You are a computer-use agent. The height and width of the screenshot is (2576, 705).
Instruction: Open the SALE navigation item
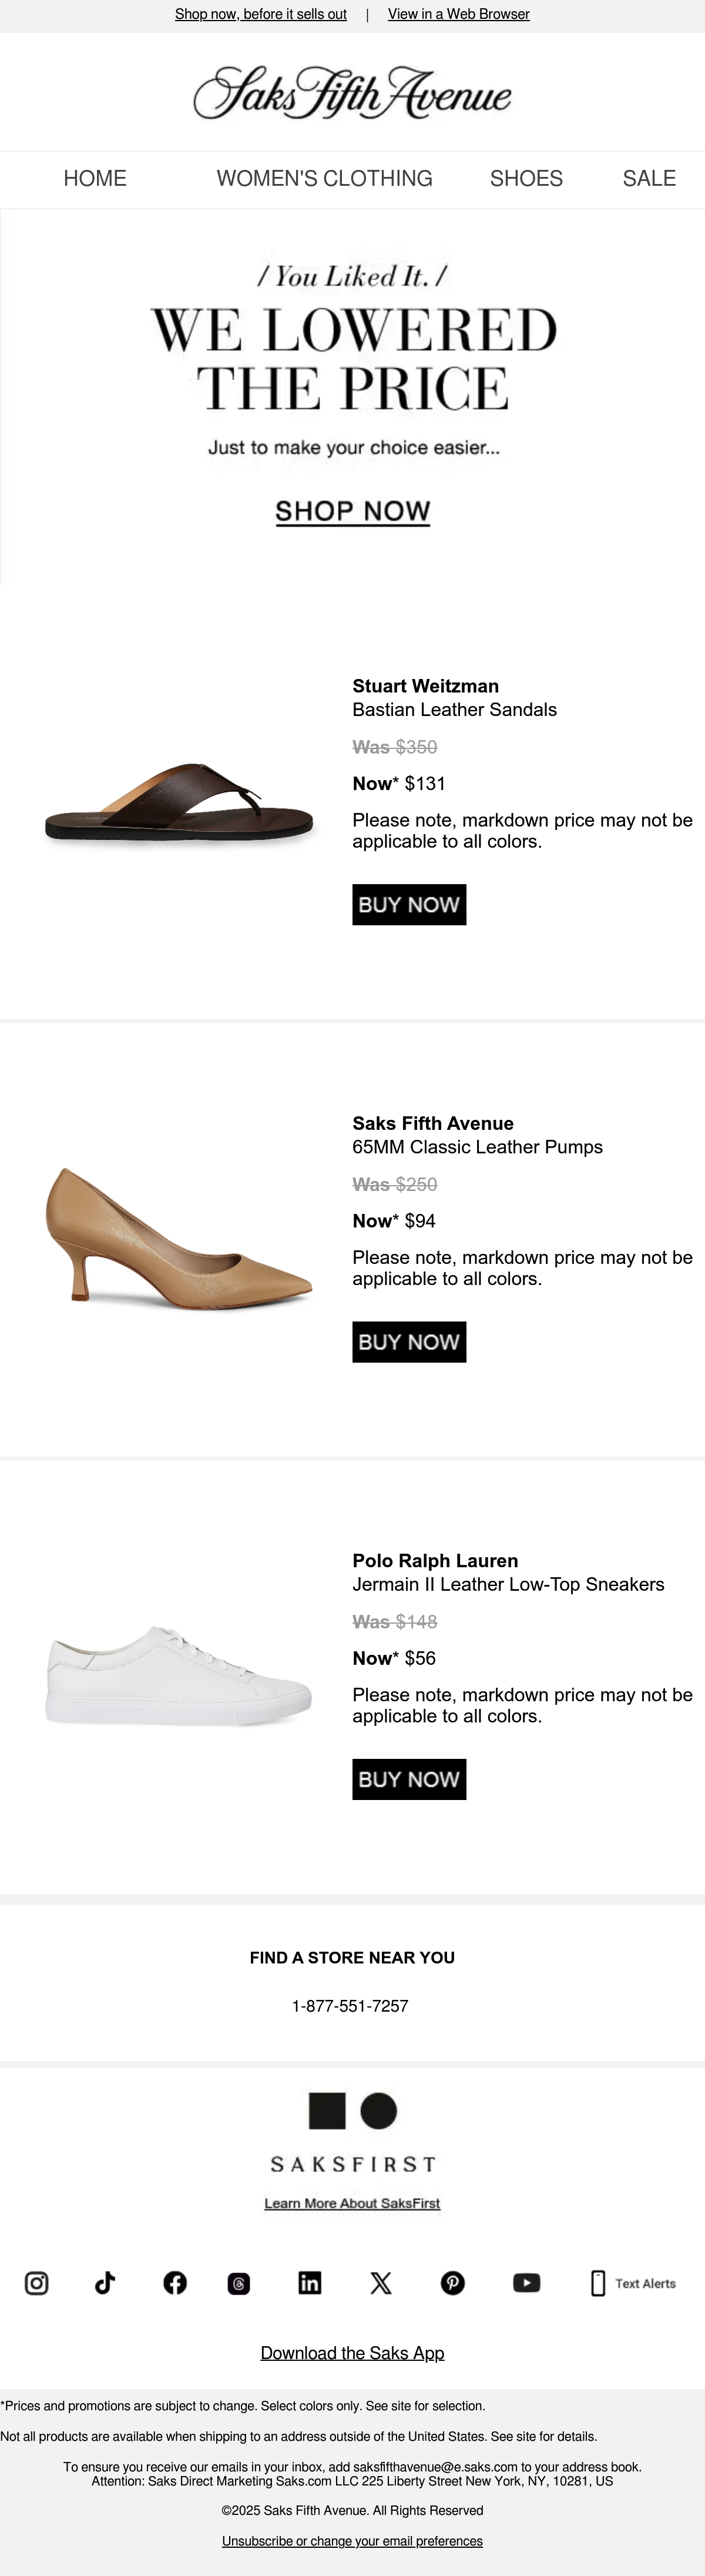click(x=649, y=179)
